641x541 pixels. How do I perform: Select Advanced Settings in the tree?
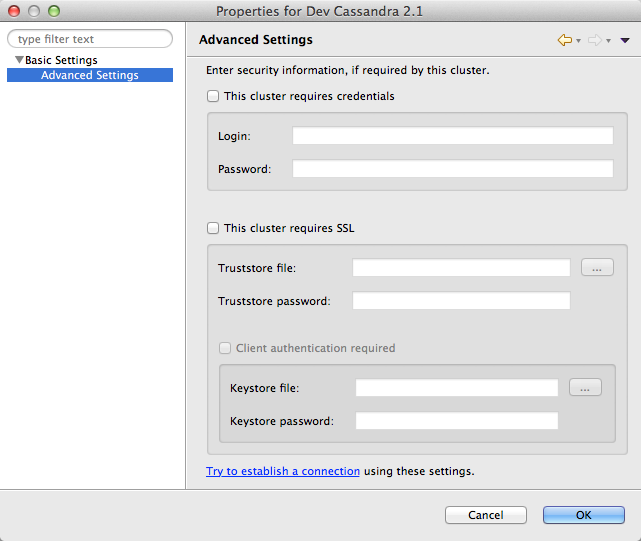[90, 75]
